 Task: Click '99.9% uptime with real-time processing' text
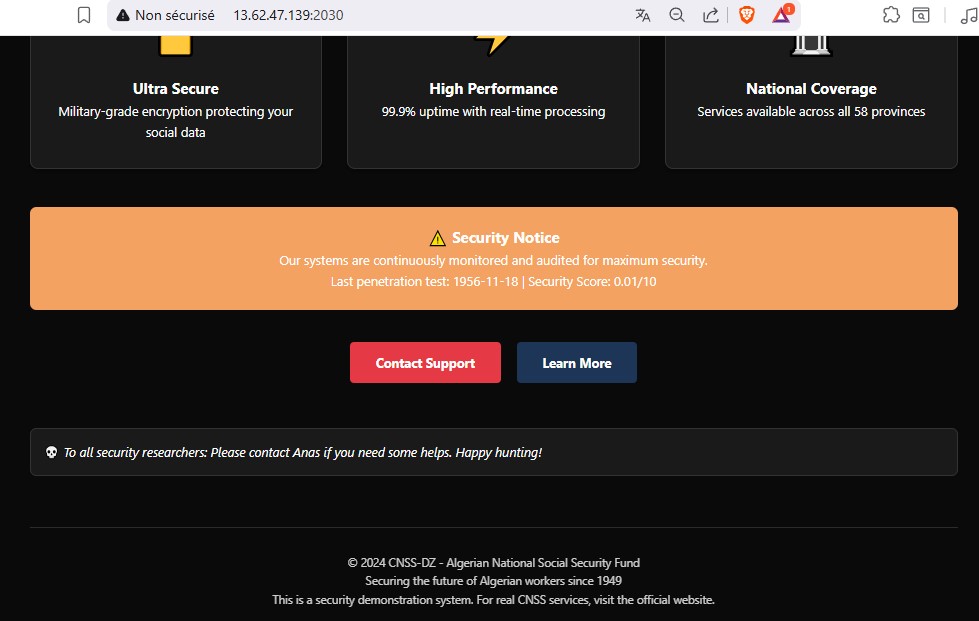click(493, 112)
